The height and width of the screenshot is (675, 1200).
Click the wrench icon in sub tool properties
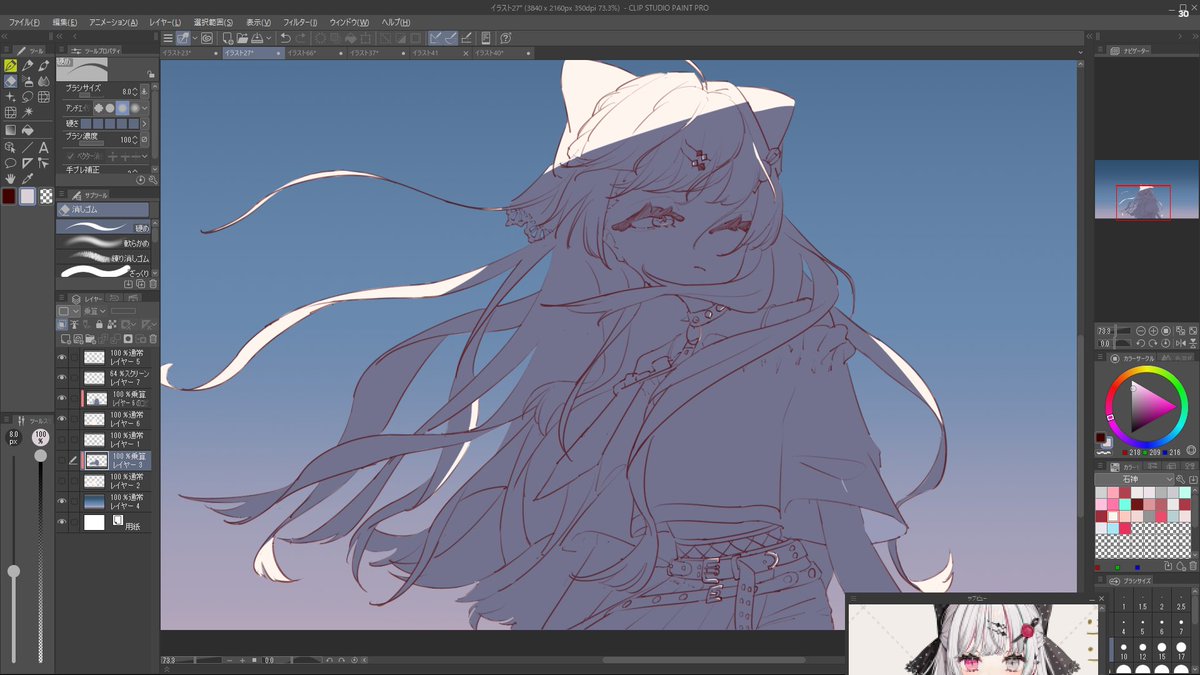coord(153,179)
